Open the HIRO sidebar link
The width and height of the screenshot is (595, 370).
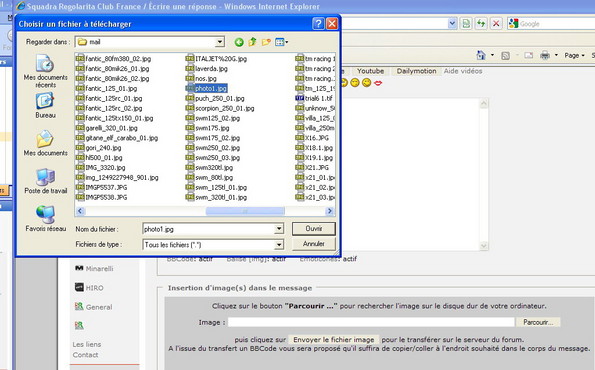click(94, 288)
